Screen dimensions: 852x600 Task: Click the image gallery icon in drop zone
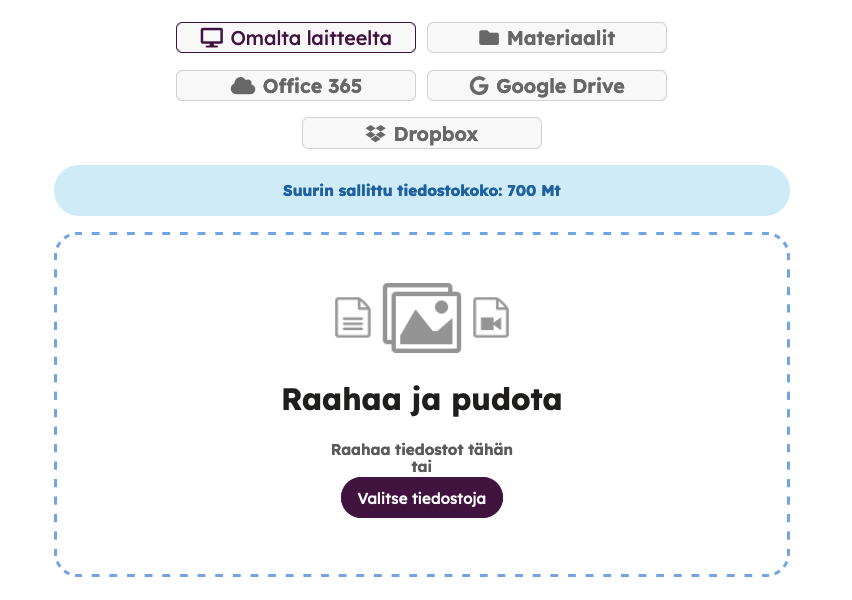(422, 317)
